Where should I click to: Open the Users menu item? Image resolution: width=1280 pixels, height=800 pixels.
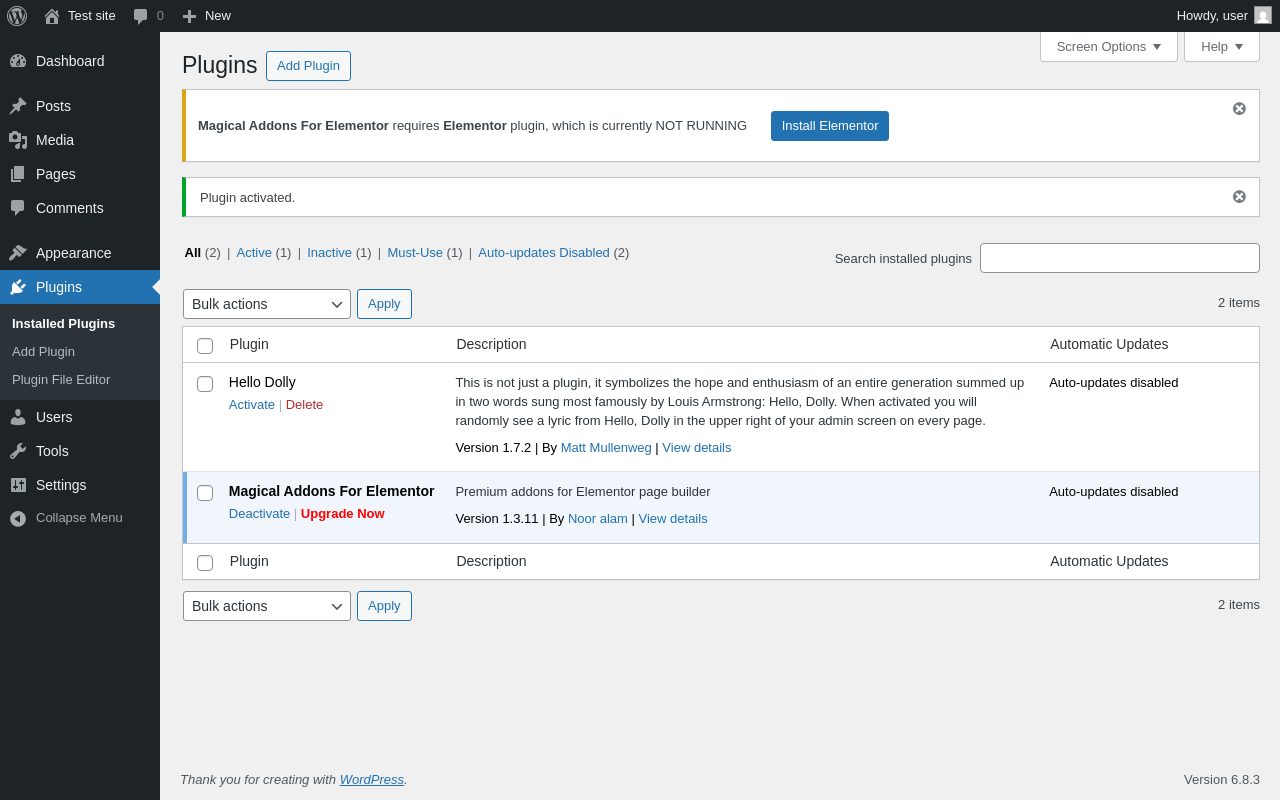[x=80, y=417]
